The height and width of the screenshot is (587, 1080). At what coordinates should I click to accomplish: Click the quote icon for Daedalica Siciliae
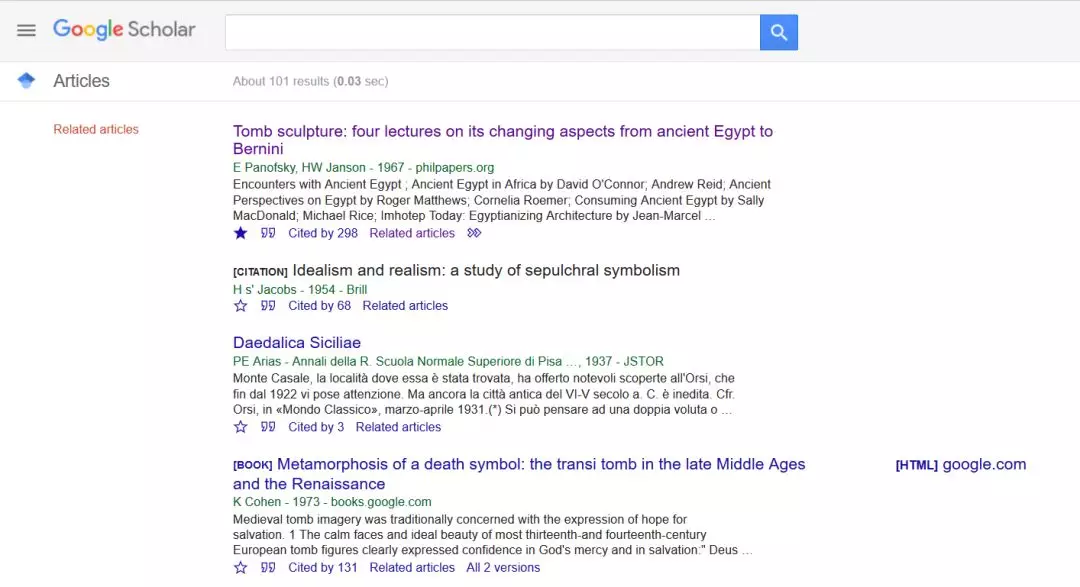coord(268,427)
